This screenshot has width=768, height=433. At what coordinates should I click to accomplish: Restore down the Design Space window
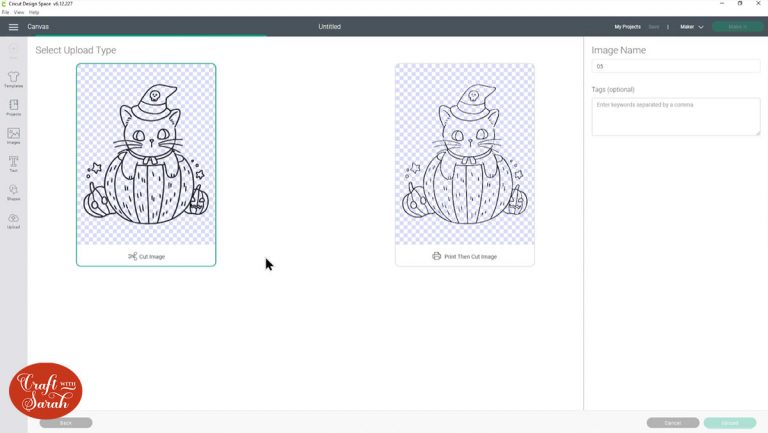pos(740,3)
